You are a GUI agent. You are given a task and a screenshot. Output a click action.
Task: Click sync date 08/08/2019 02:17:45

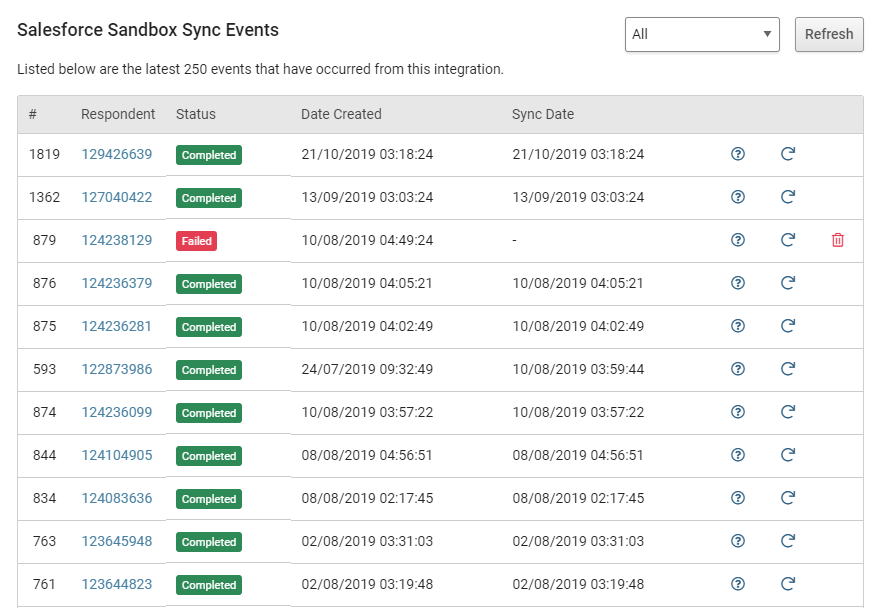(578, 498)
